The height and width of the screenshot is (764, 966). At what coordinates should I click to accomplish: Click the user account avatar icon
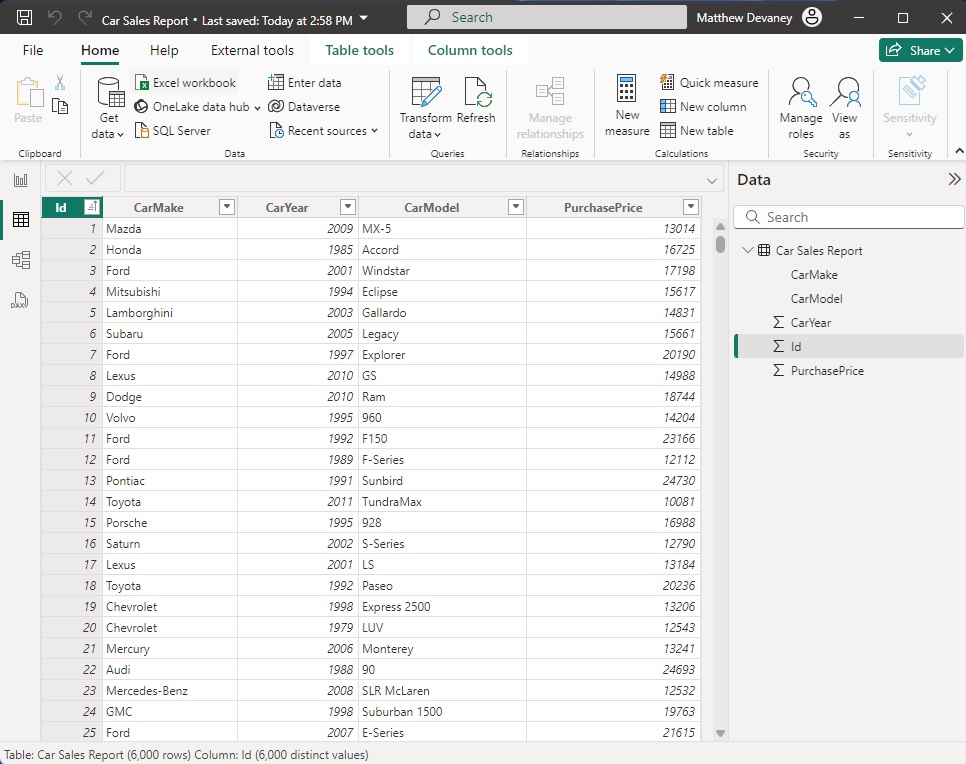[812, 18]
